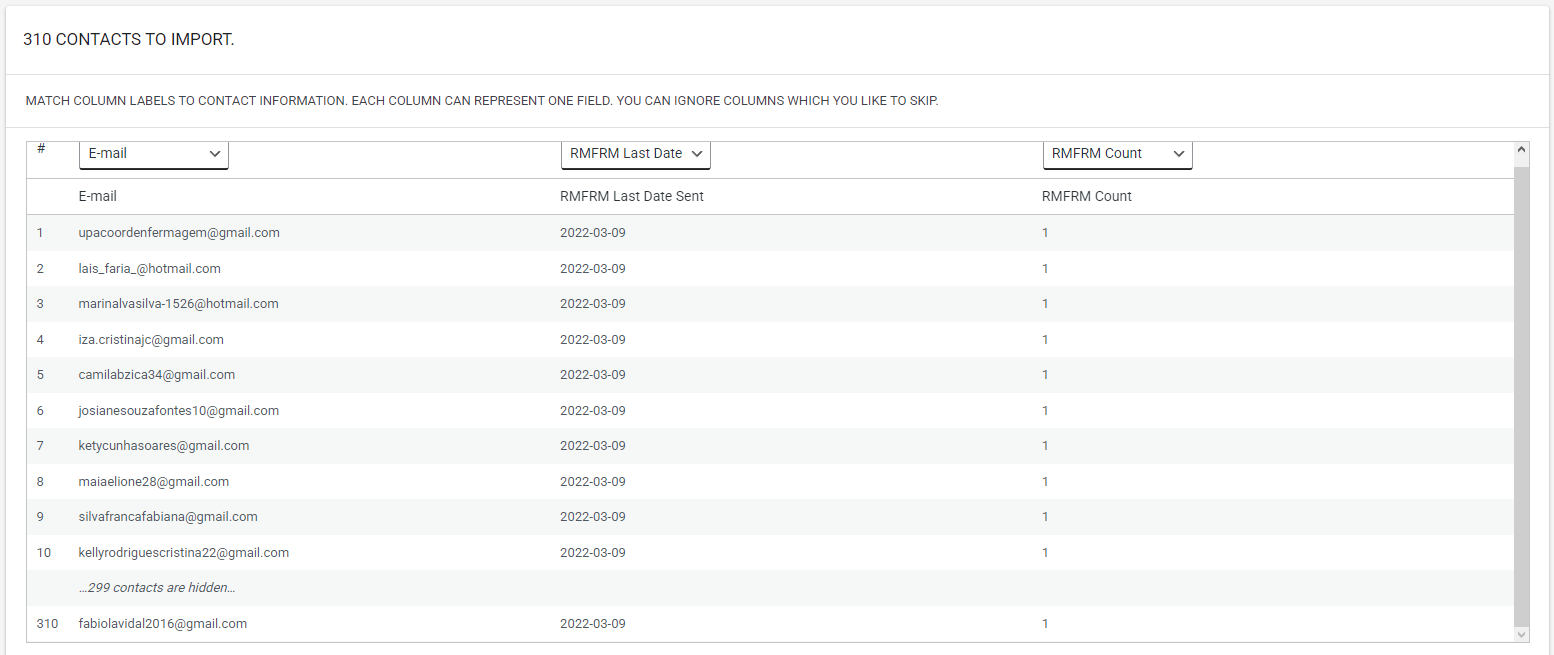Click the "RMFRM Last Date Sent" column header
This screenshot has height=655, width=1554.
pos(632,197)
